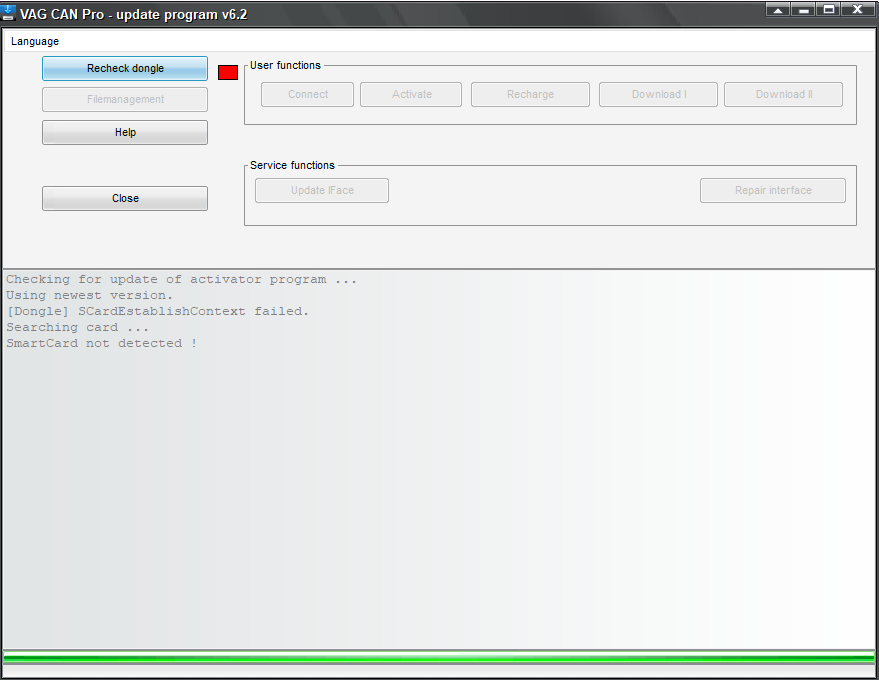Select log line 'SmartCard not detected !'

[101, 343]
